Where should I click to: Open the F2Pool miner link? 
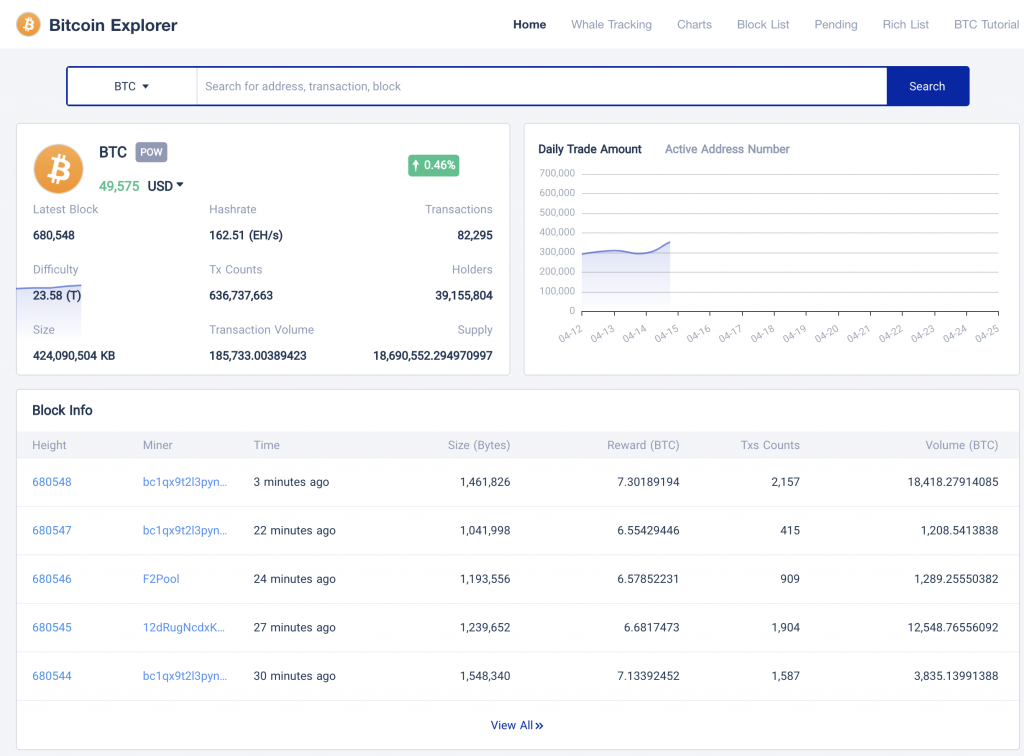point(161,578)
